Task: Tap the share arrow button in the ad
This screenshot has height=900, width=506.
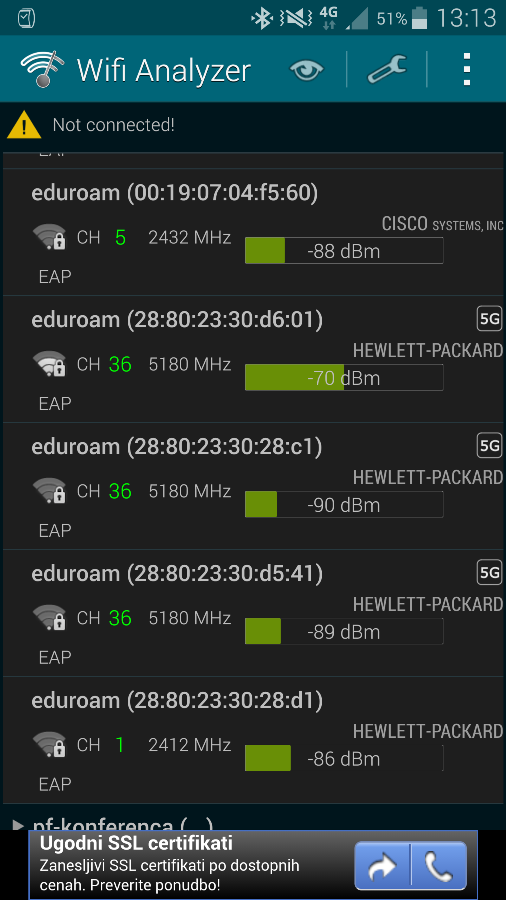Action: pyautogui.click(x=382, y=866)
